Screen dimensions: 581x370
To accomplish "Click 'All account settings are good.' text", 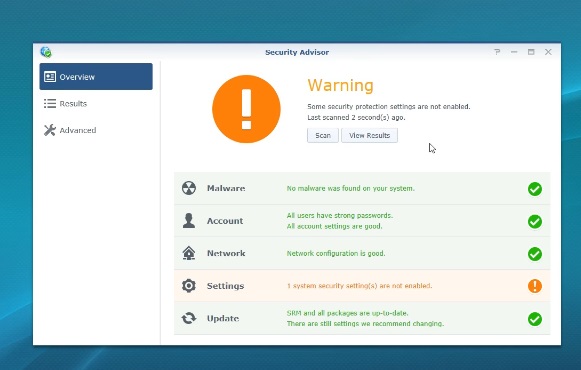I will 334,226.
